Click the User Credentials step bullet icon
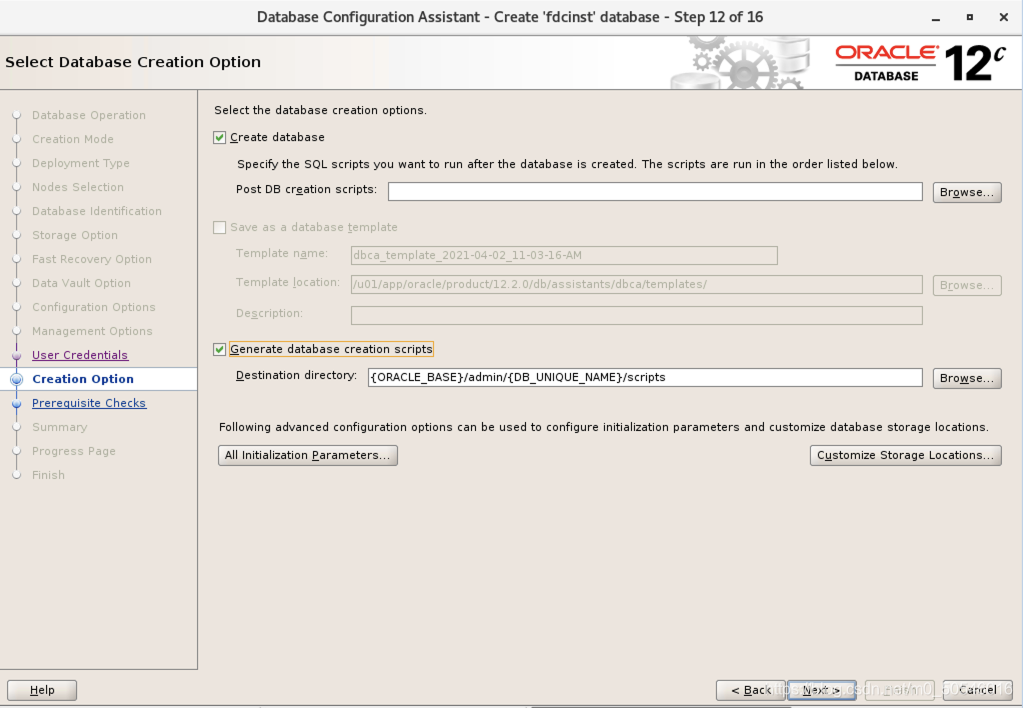Image resolution: width=1023 pixels, height=708 pixels. (17, 356)
